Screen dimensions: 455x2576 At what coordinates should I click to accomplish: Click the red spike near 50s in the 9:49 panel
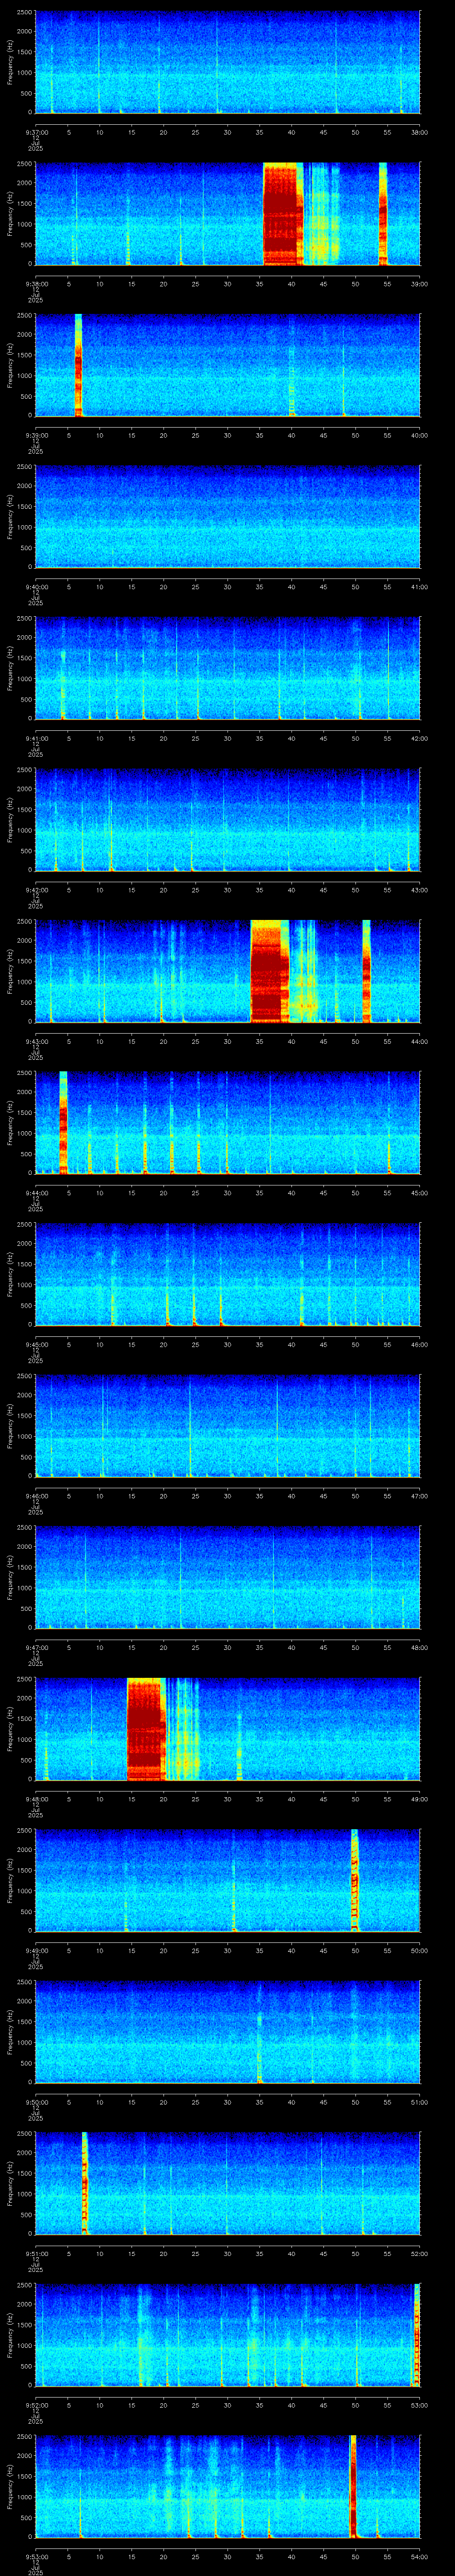point(354,1881)
